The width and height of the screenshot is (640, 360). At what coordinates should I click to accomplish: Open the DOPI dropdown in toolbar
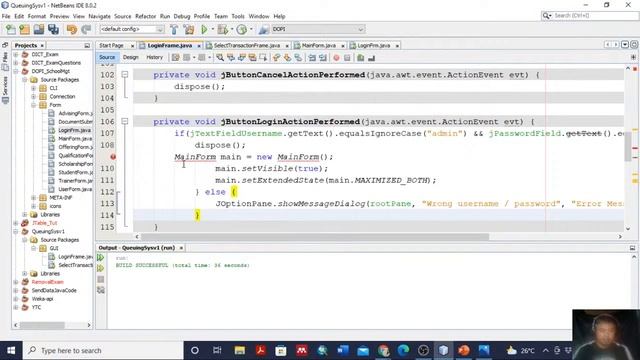(x=318, y=29)
